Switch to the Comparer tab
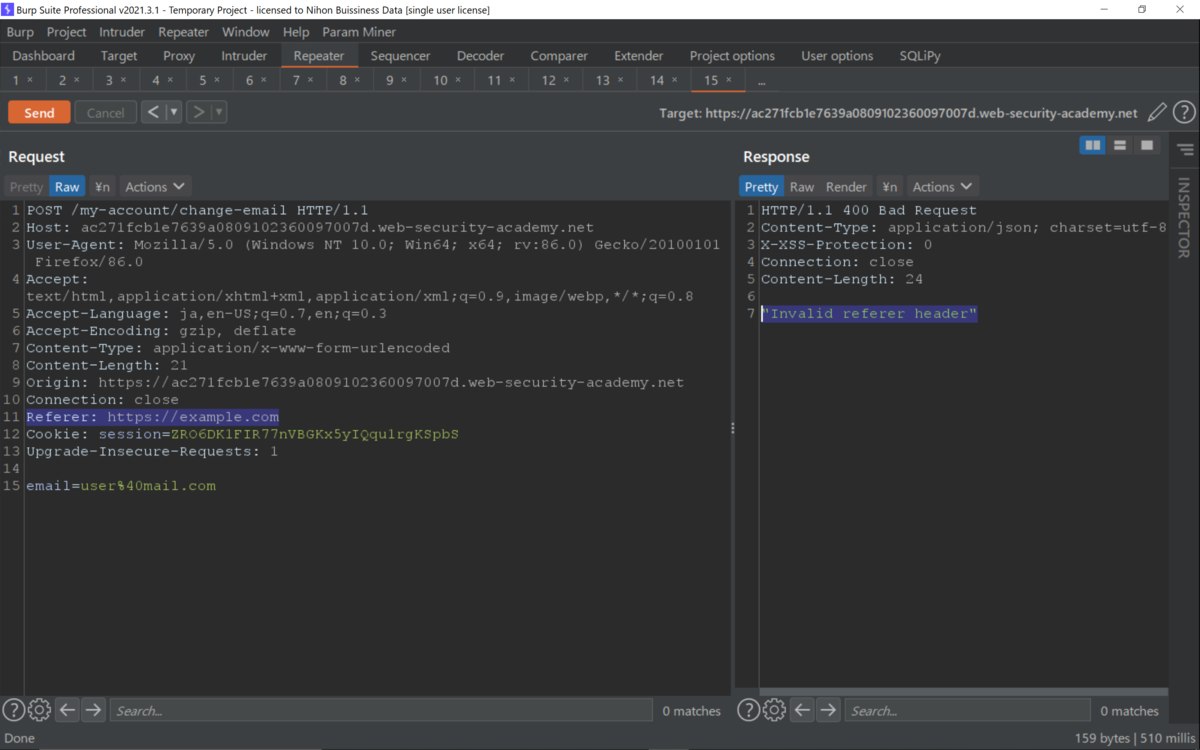 559,56
